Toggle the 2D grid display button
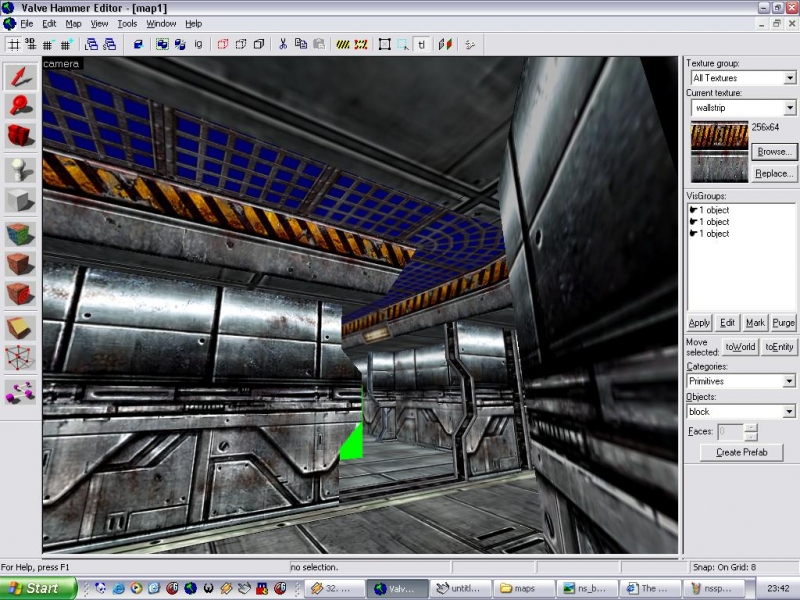The image size is (800, 600). click(x=13, y=44)
